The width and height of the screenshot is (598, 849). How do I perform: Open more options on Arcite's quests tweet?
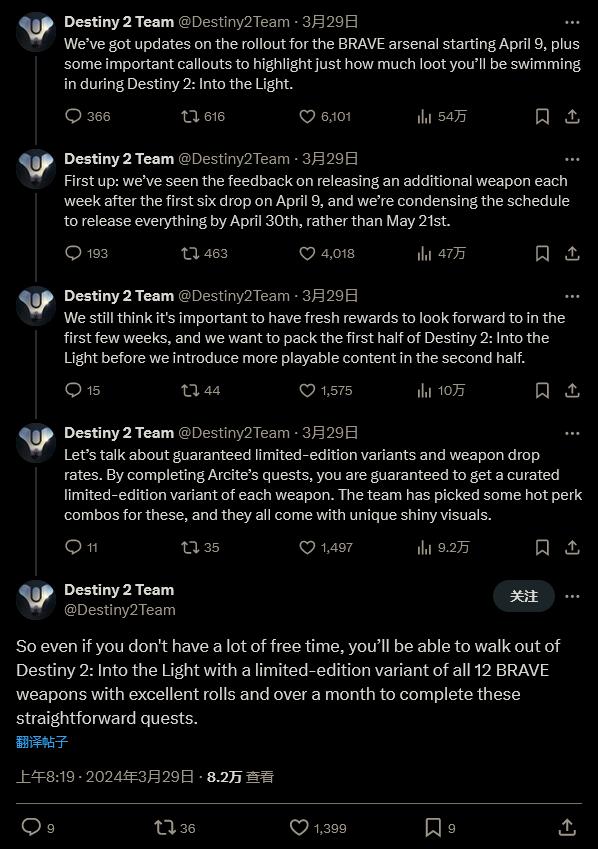click(x=573, y=433)
